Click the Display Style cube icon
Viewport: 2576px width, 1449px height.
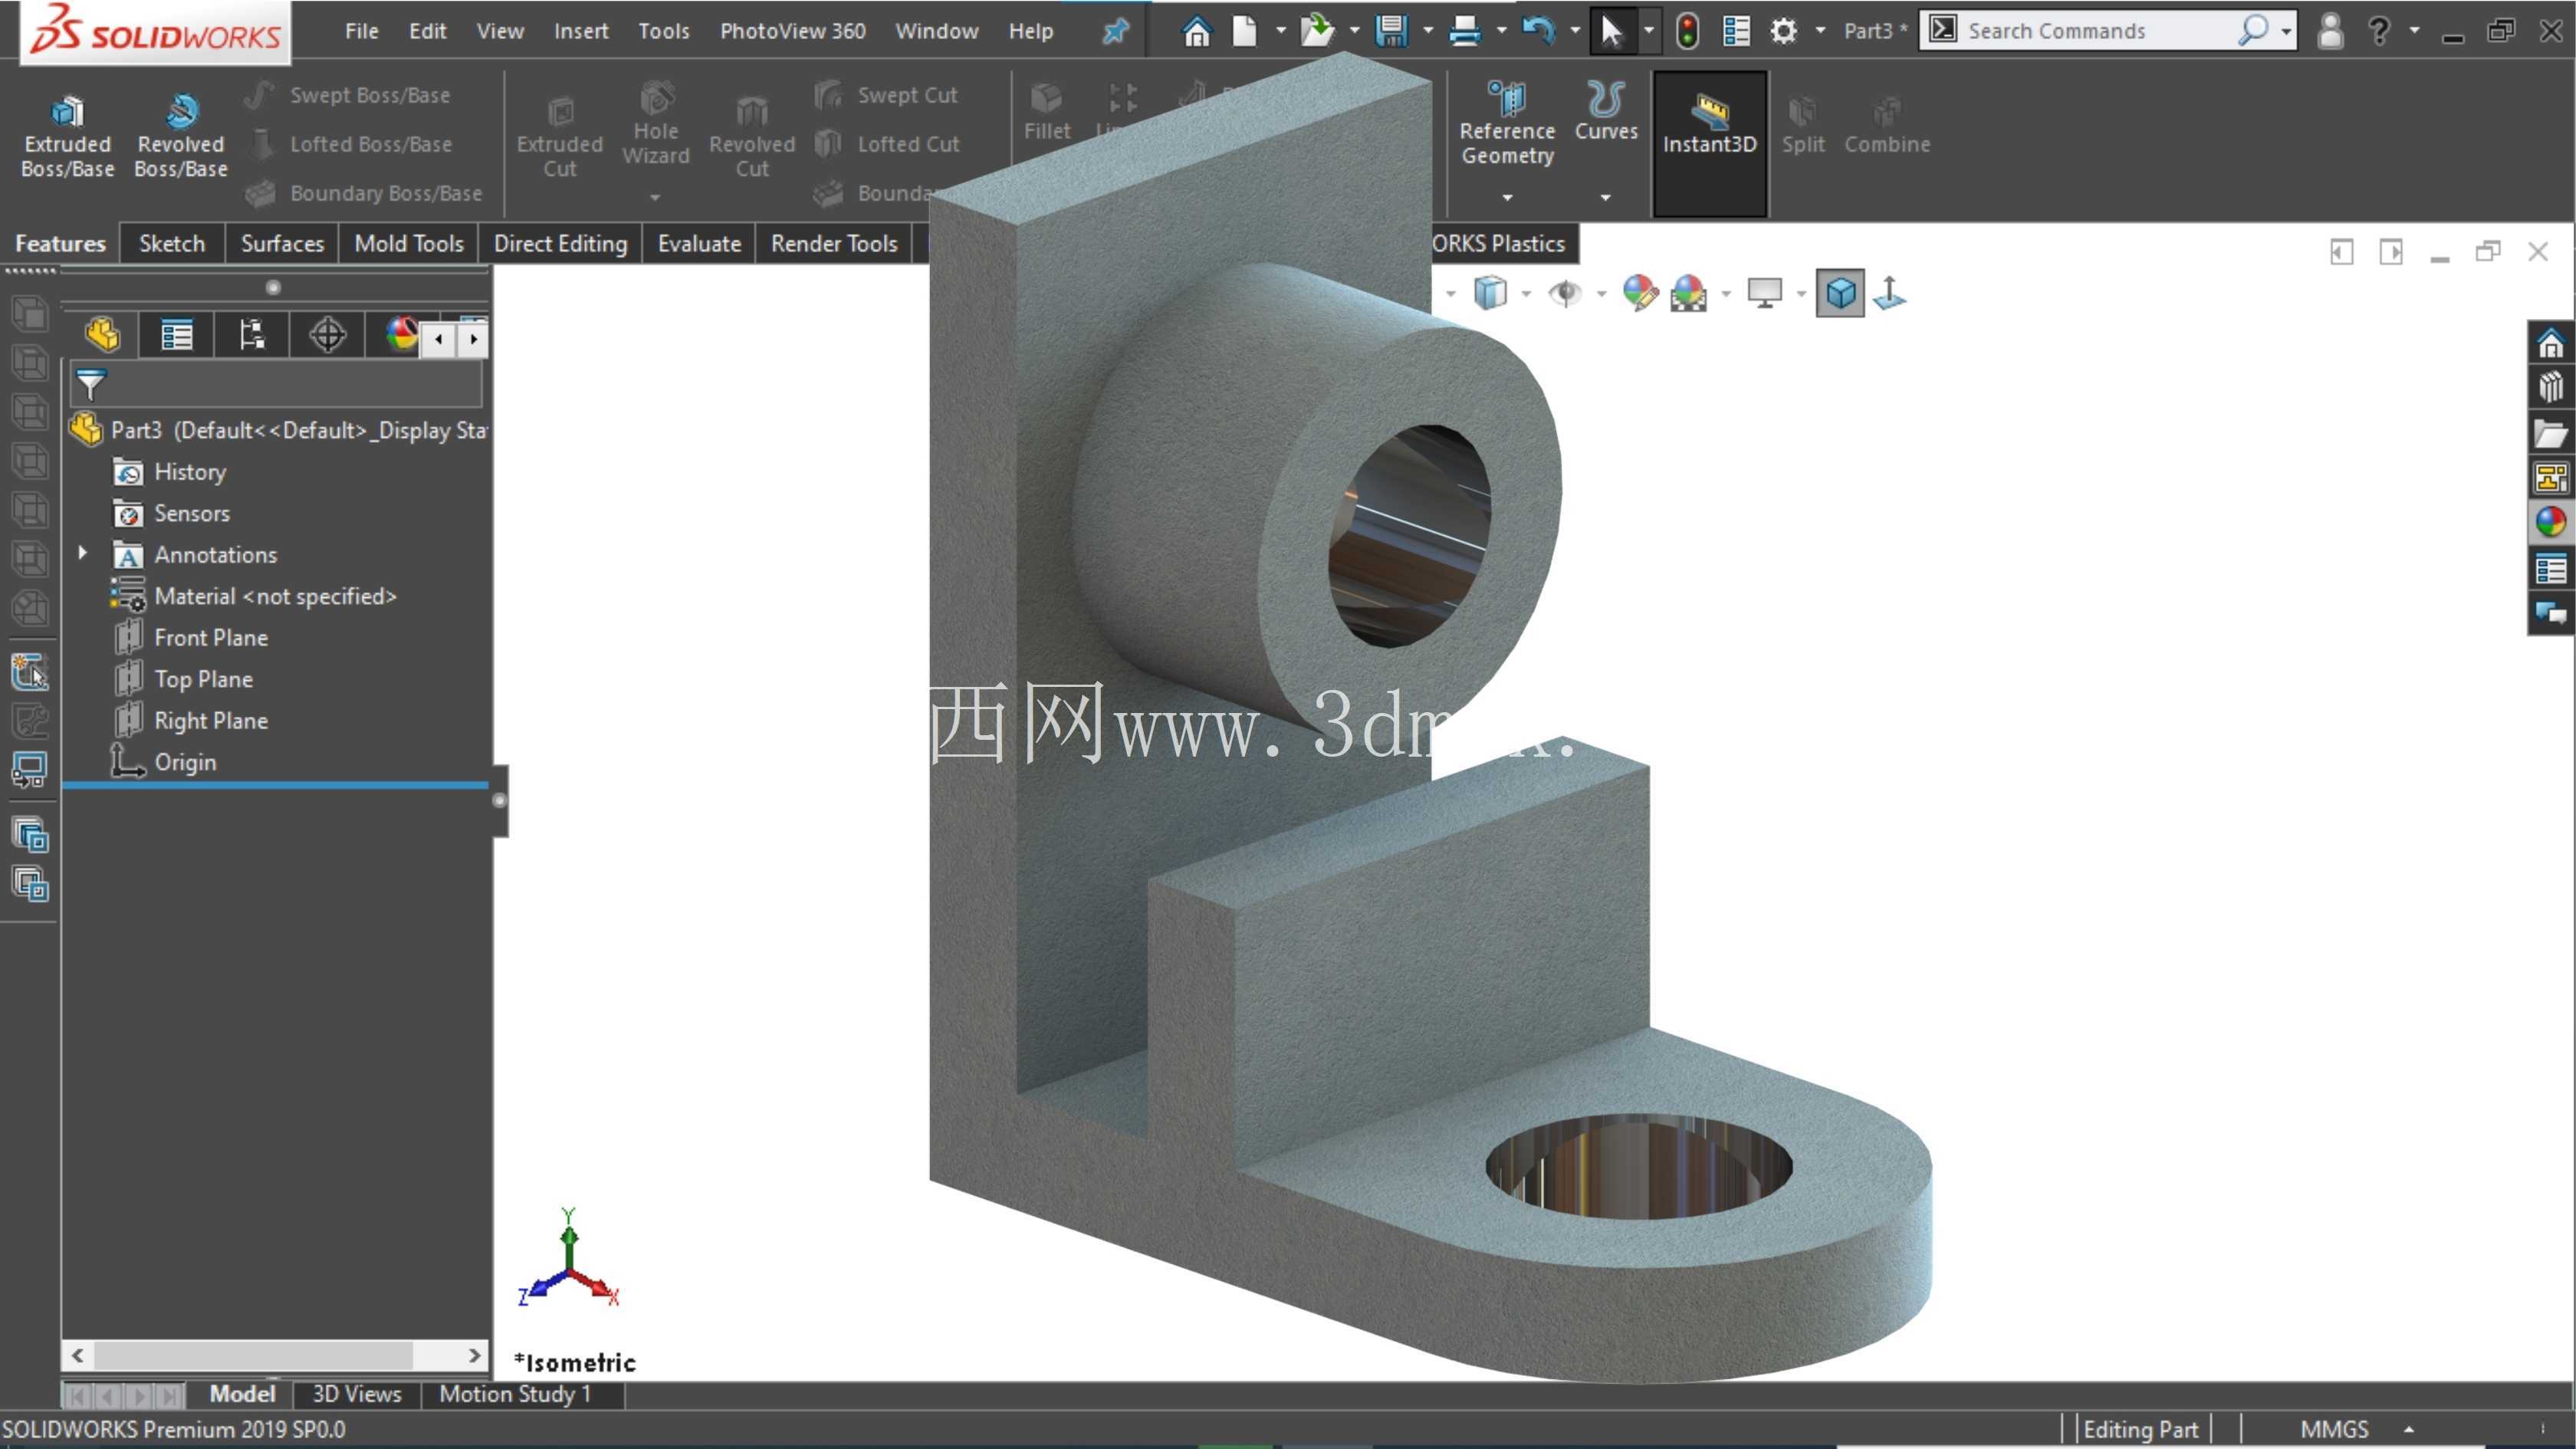click(1490, 293)
